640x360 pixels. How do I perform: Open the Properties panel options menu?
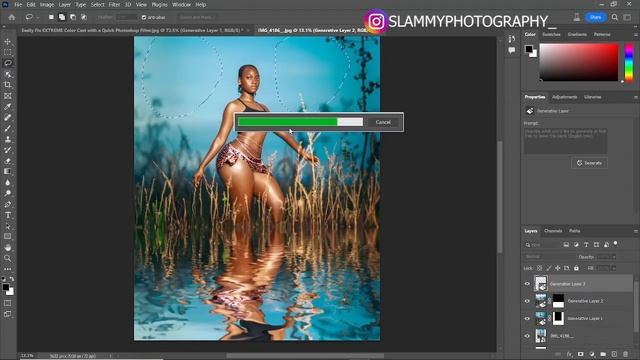point(636,97)
